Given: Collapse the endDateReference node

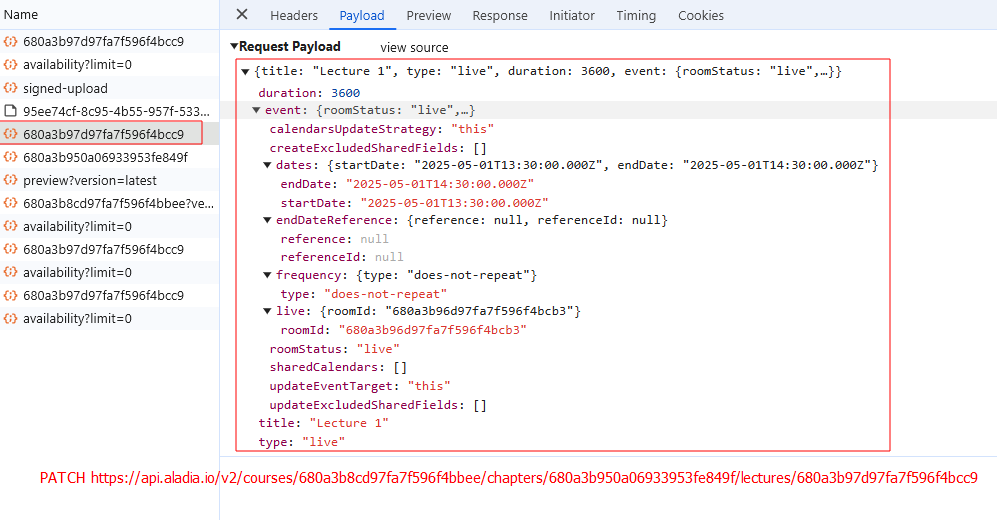Looking at the screenshot, I should 267,220.
